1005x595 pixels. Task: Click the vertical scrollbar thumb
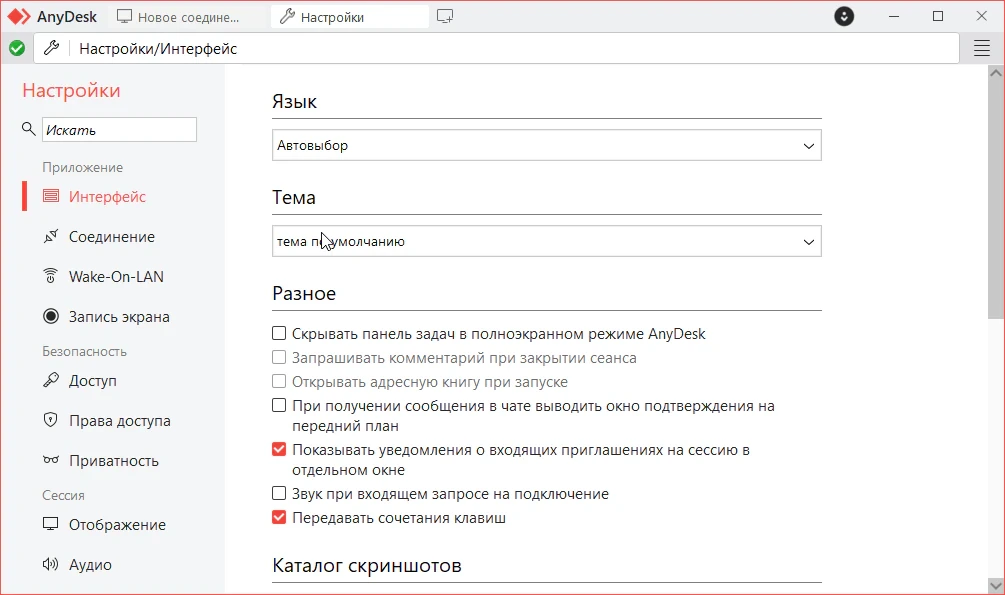(995, 199)
